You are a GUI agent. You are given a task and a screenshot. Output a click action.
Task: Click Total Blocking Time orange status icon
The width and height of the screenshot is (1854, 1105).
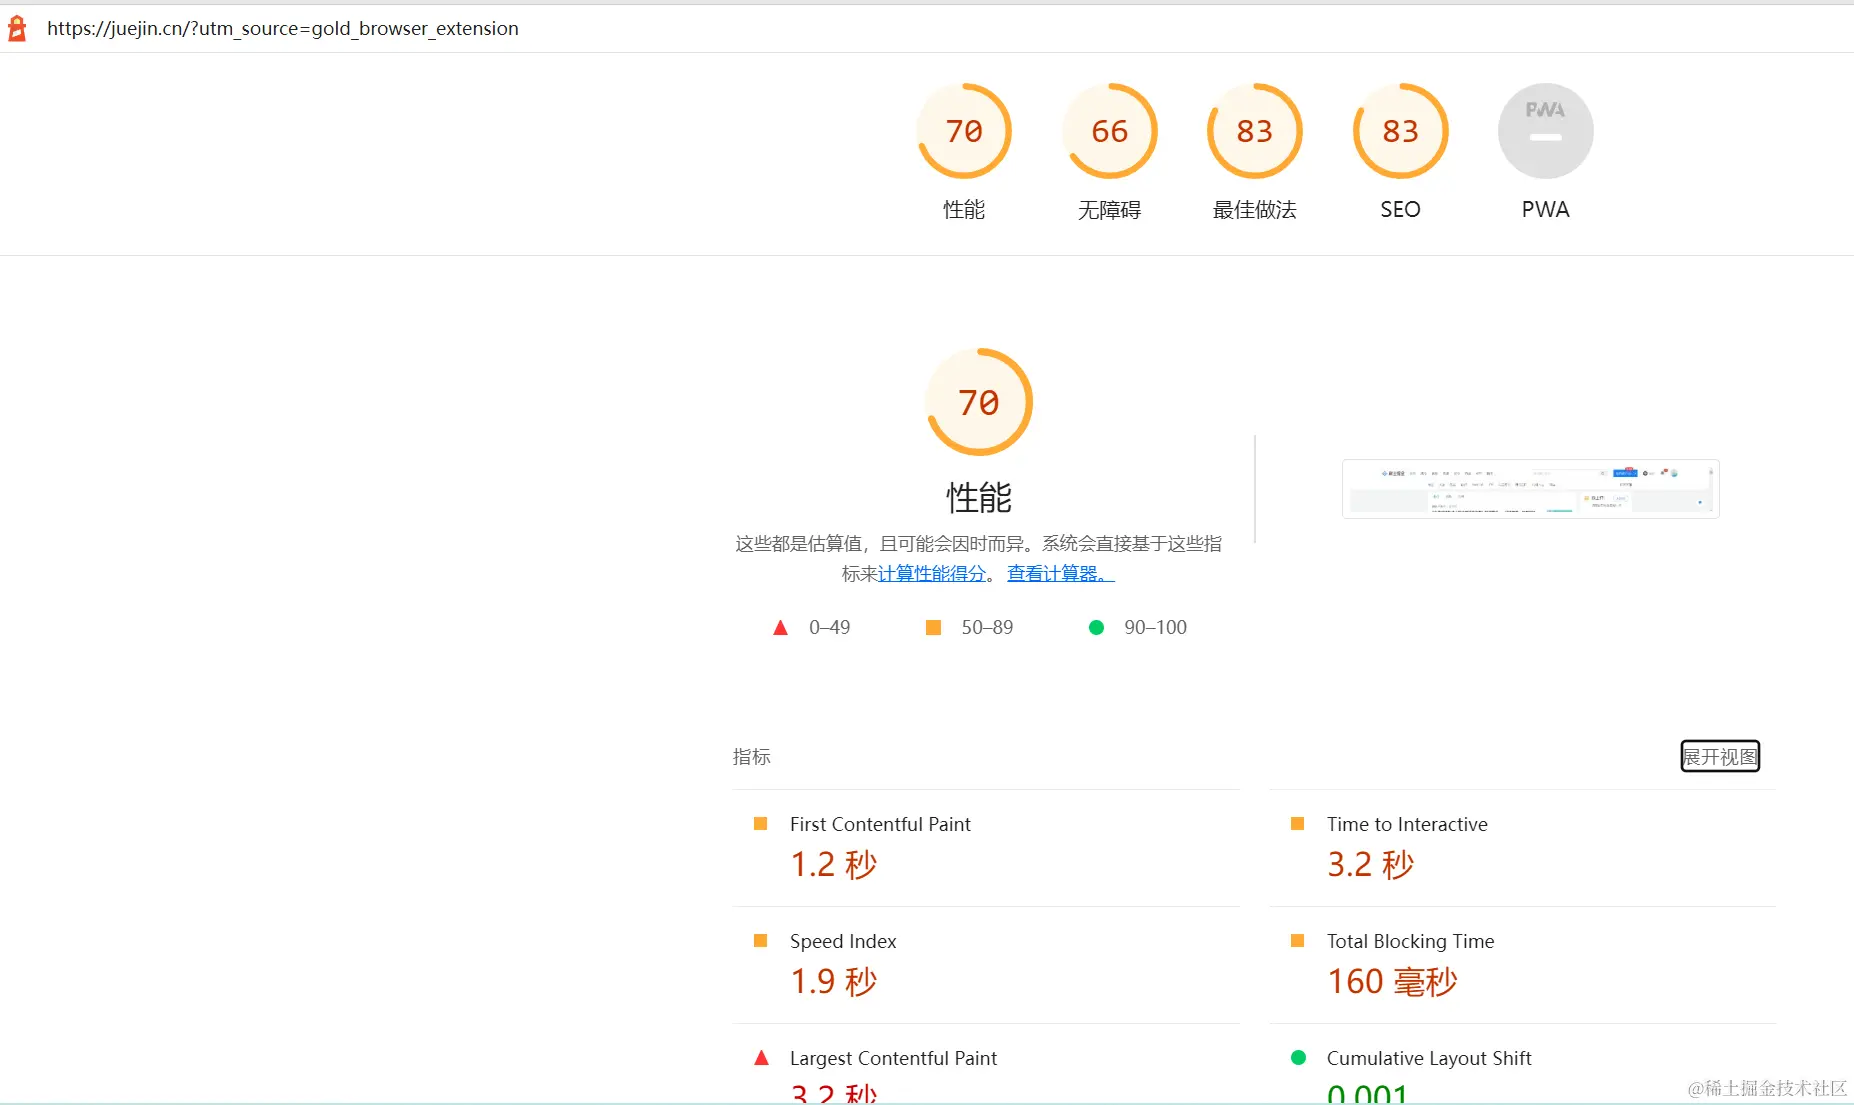1297,941
